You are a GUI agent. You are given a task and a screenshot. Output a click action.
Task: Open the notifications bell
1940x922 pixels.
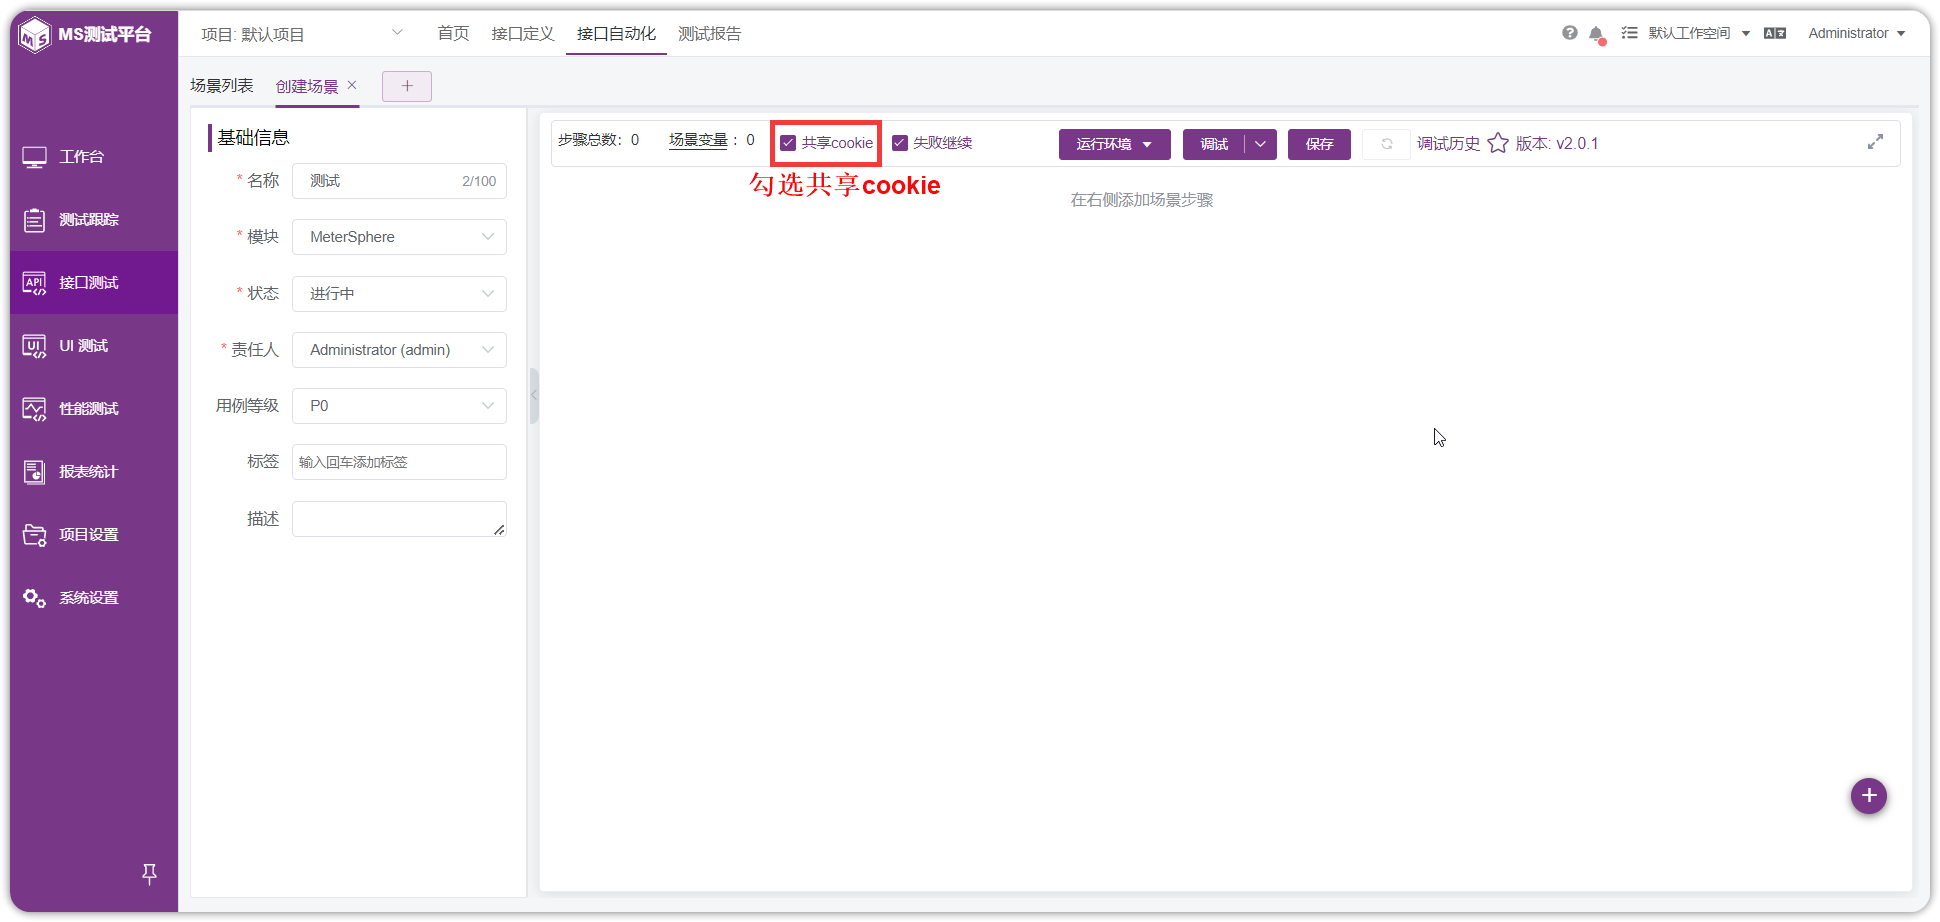pyautogui.click(x=1597, y=34)
